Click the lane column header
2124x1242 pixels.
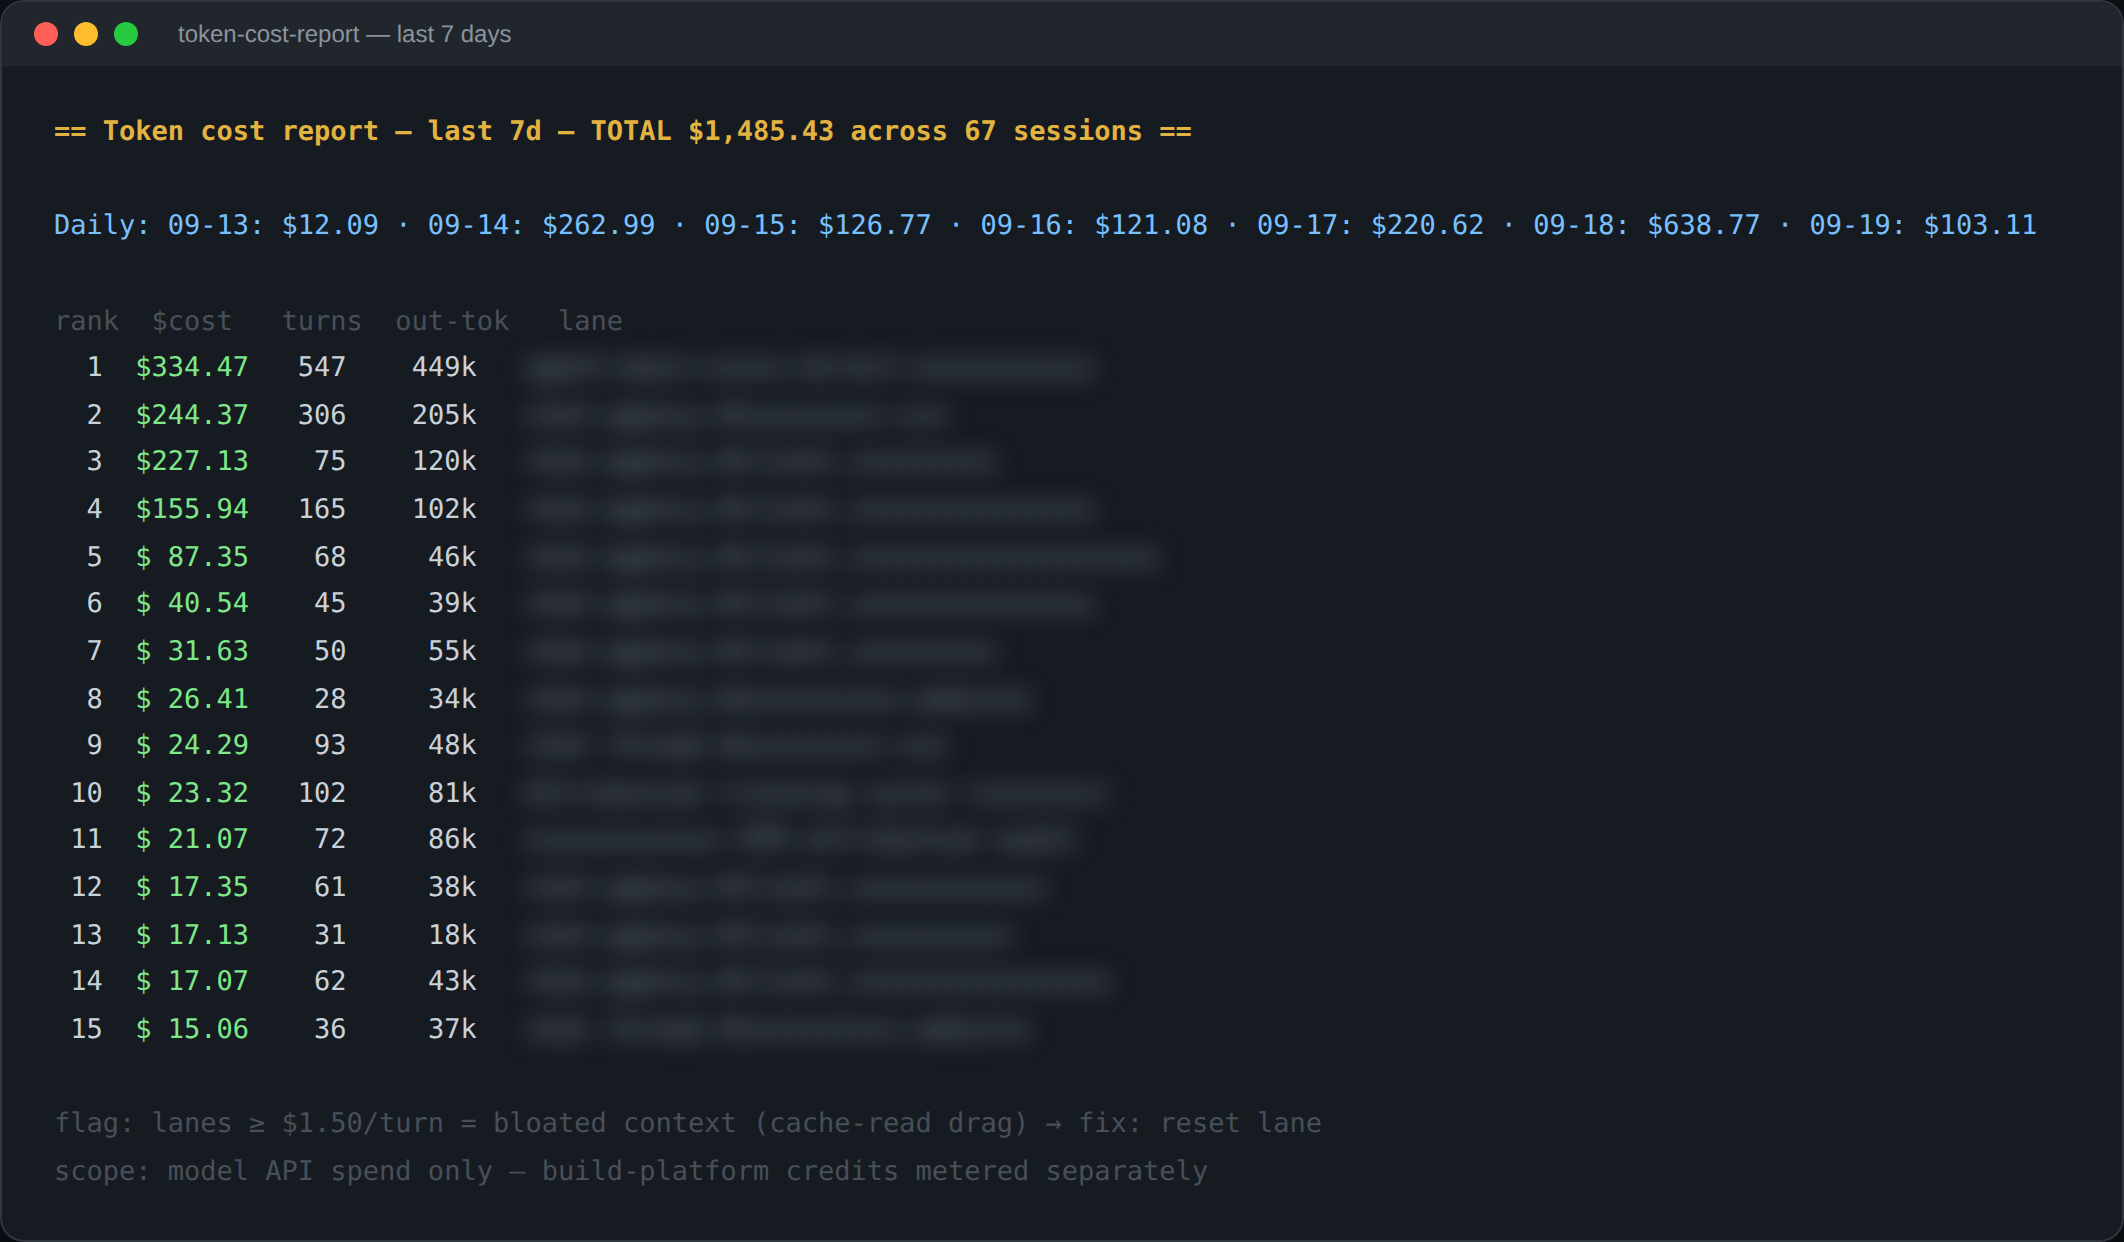coord(591,321)
